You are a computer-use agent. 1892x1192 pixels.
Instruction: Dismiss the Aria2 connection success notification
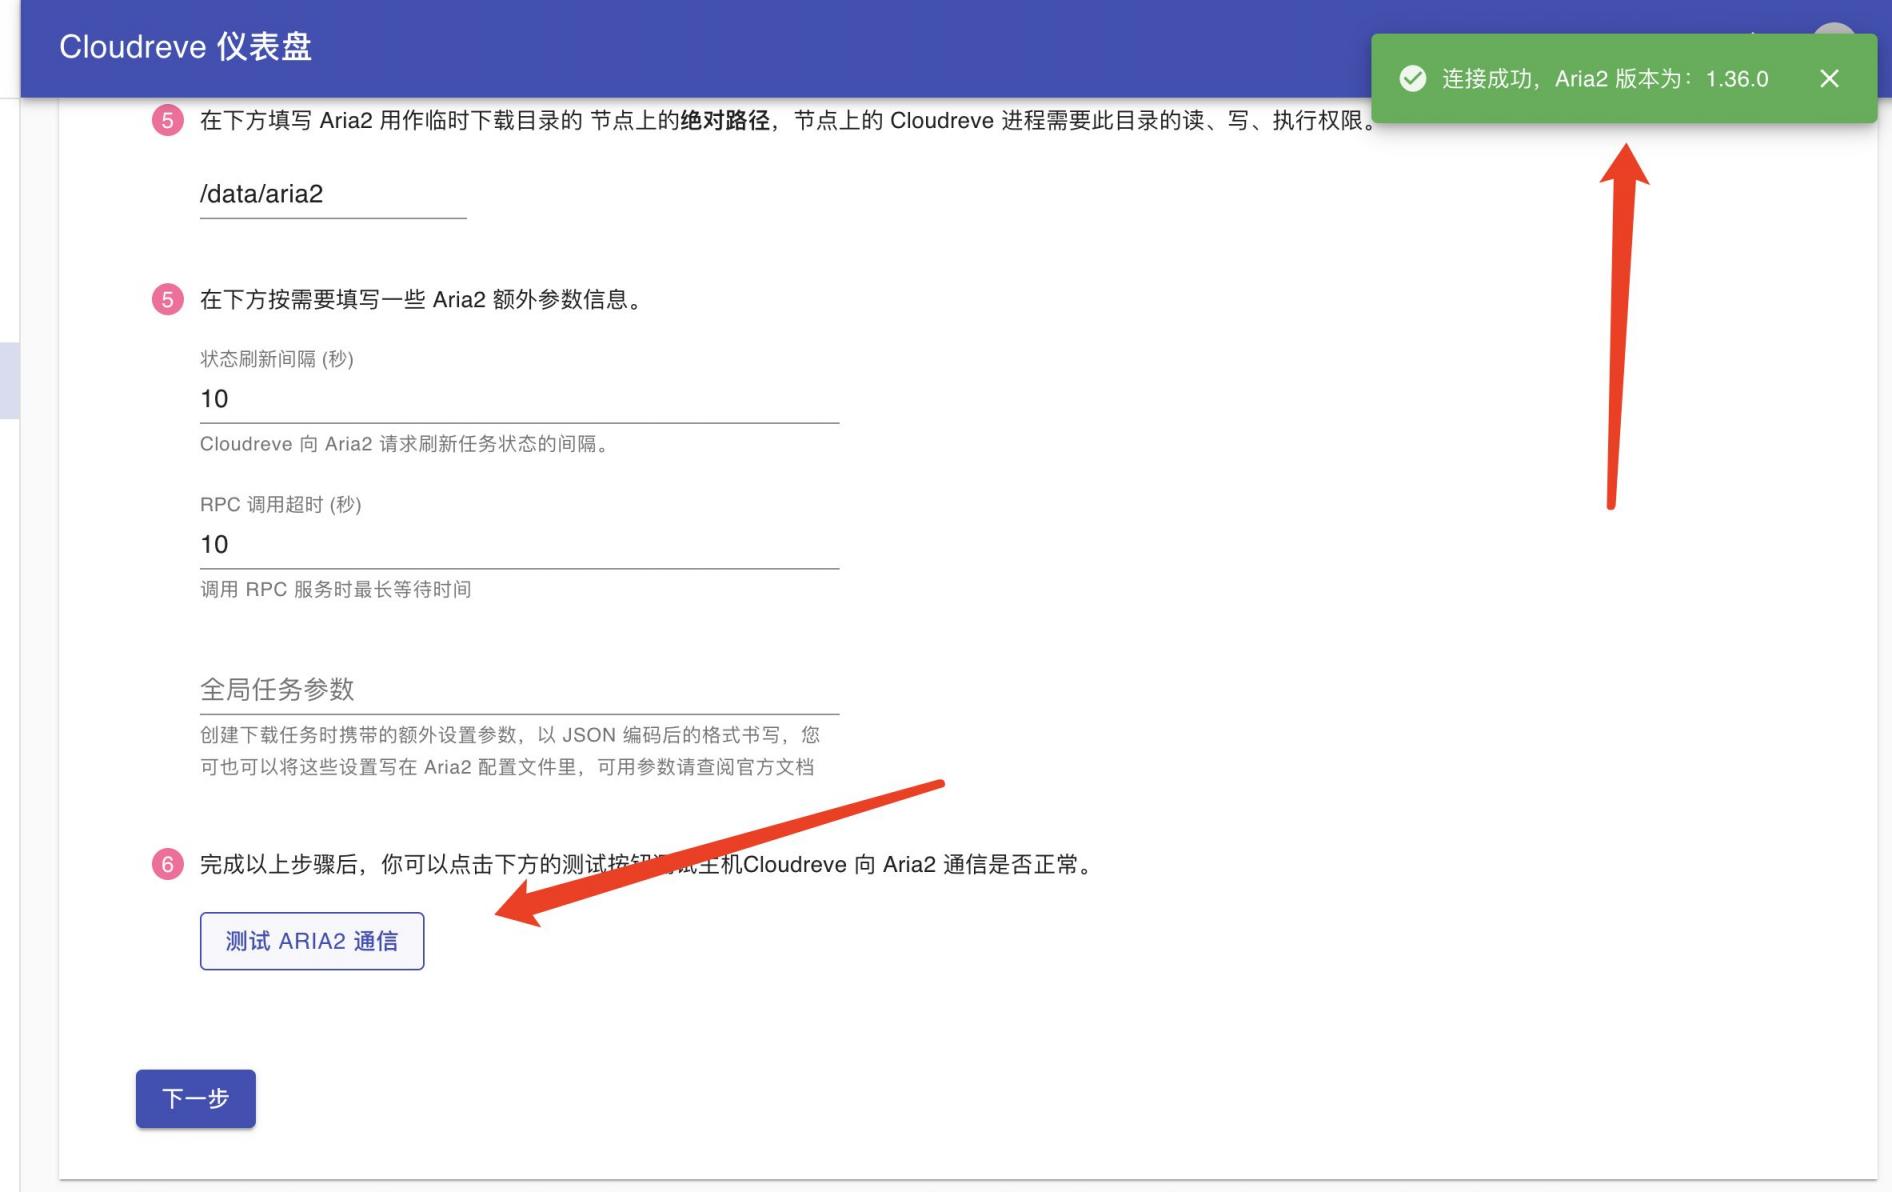(1830, 79)
